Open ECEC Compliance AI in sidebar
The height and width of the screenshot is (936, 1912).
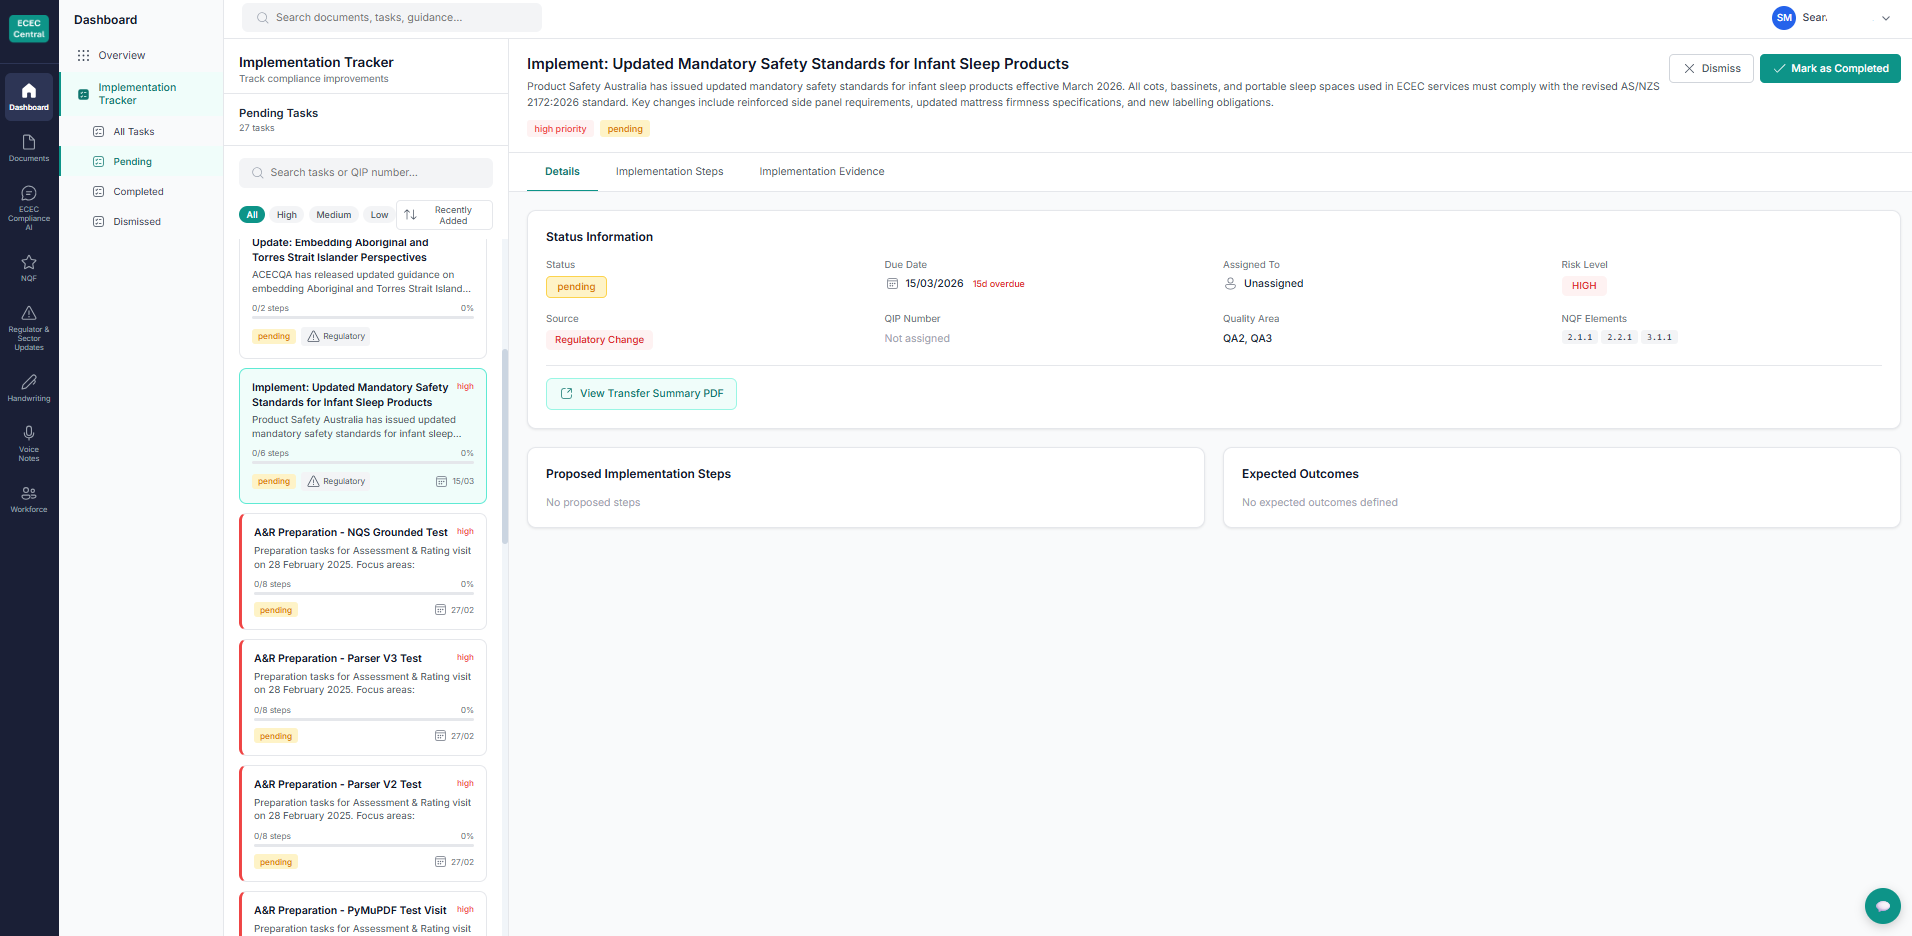click(29, 208)
